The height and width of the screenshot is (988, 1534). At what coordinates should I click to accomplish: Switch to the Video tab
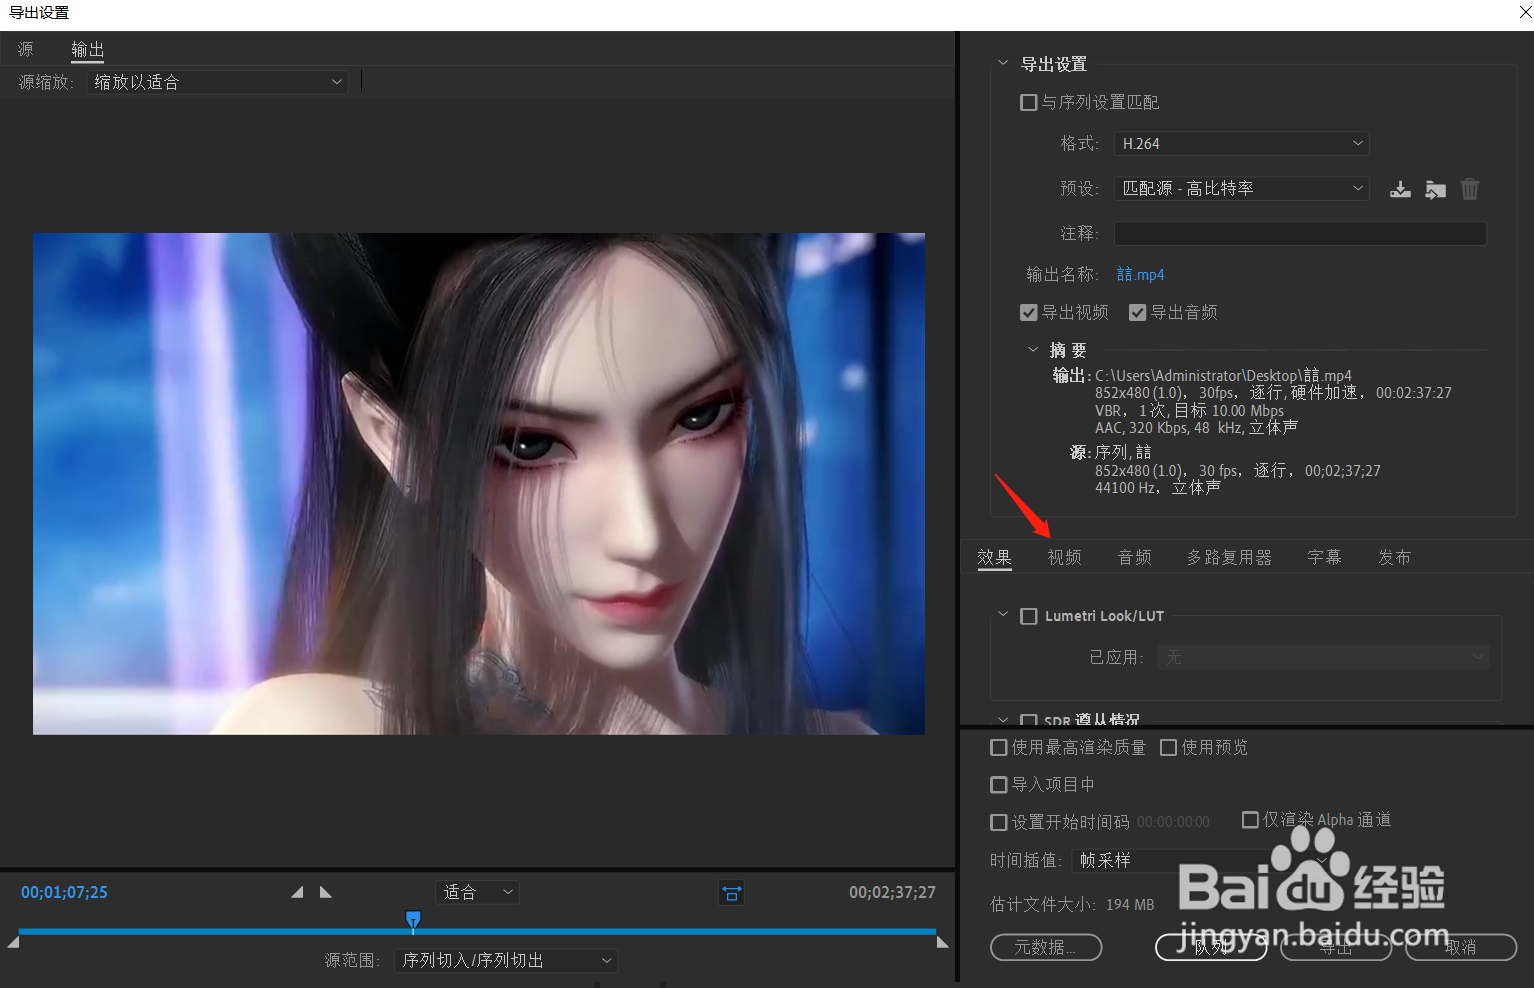pos(1064,558)
